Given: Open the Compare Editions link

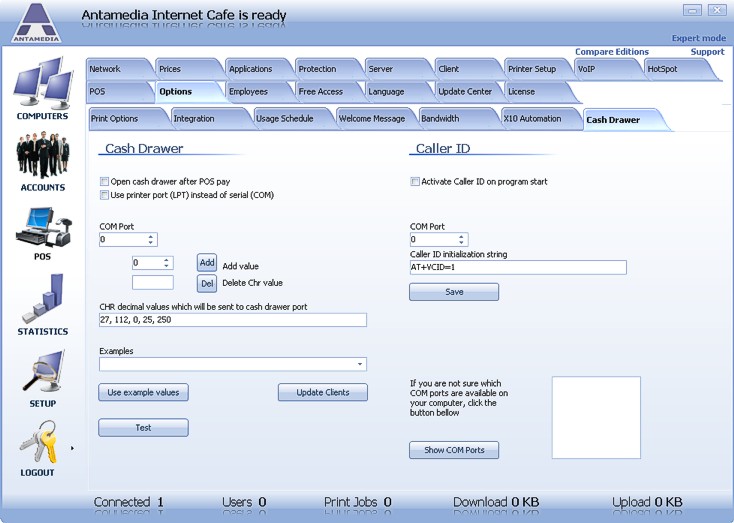Looking at the screenshot, I should coord(612,52).
